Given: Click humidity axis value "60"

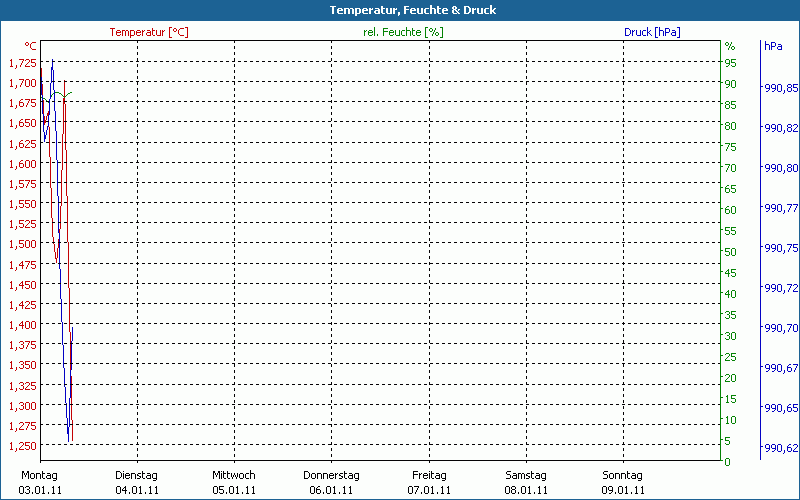Looking at the screenshot, I should 731,210.
